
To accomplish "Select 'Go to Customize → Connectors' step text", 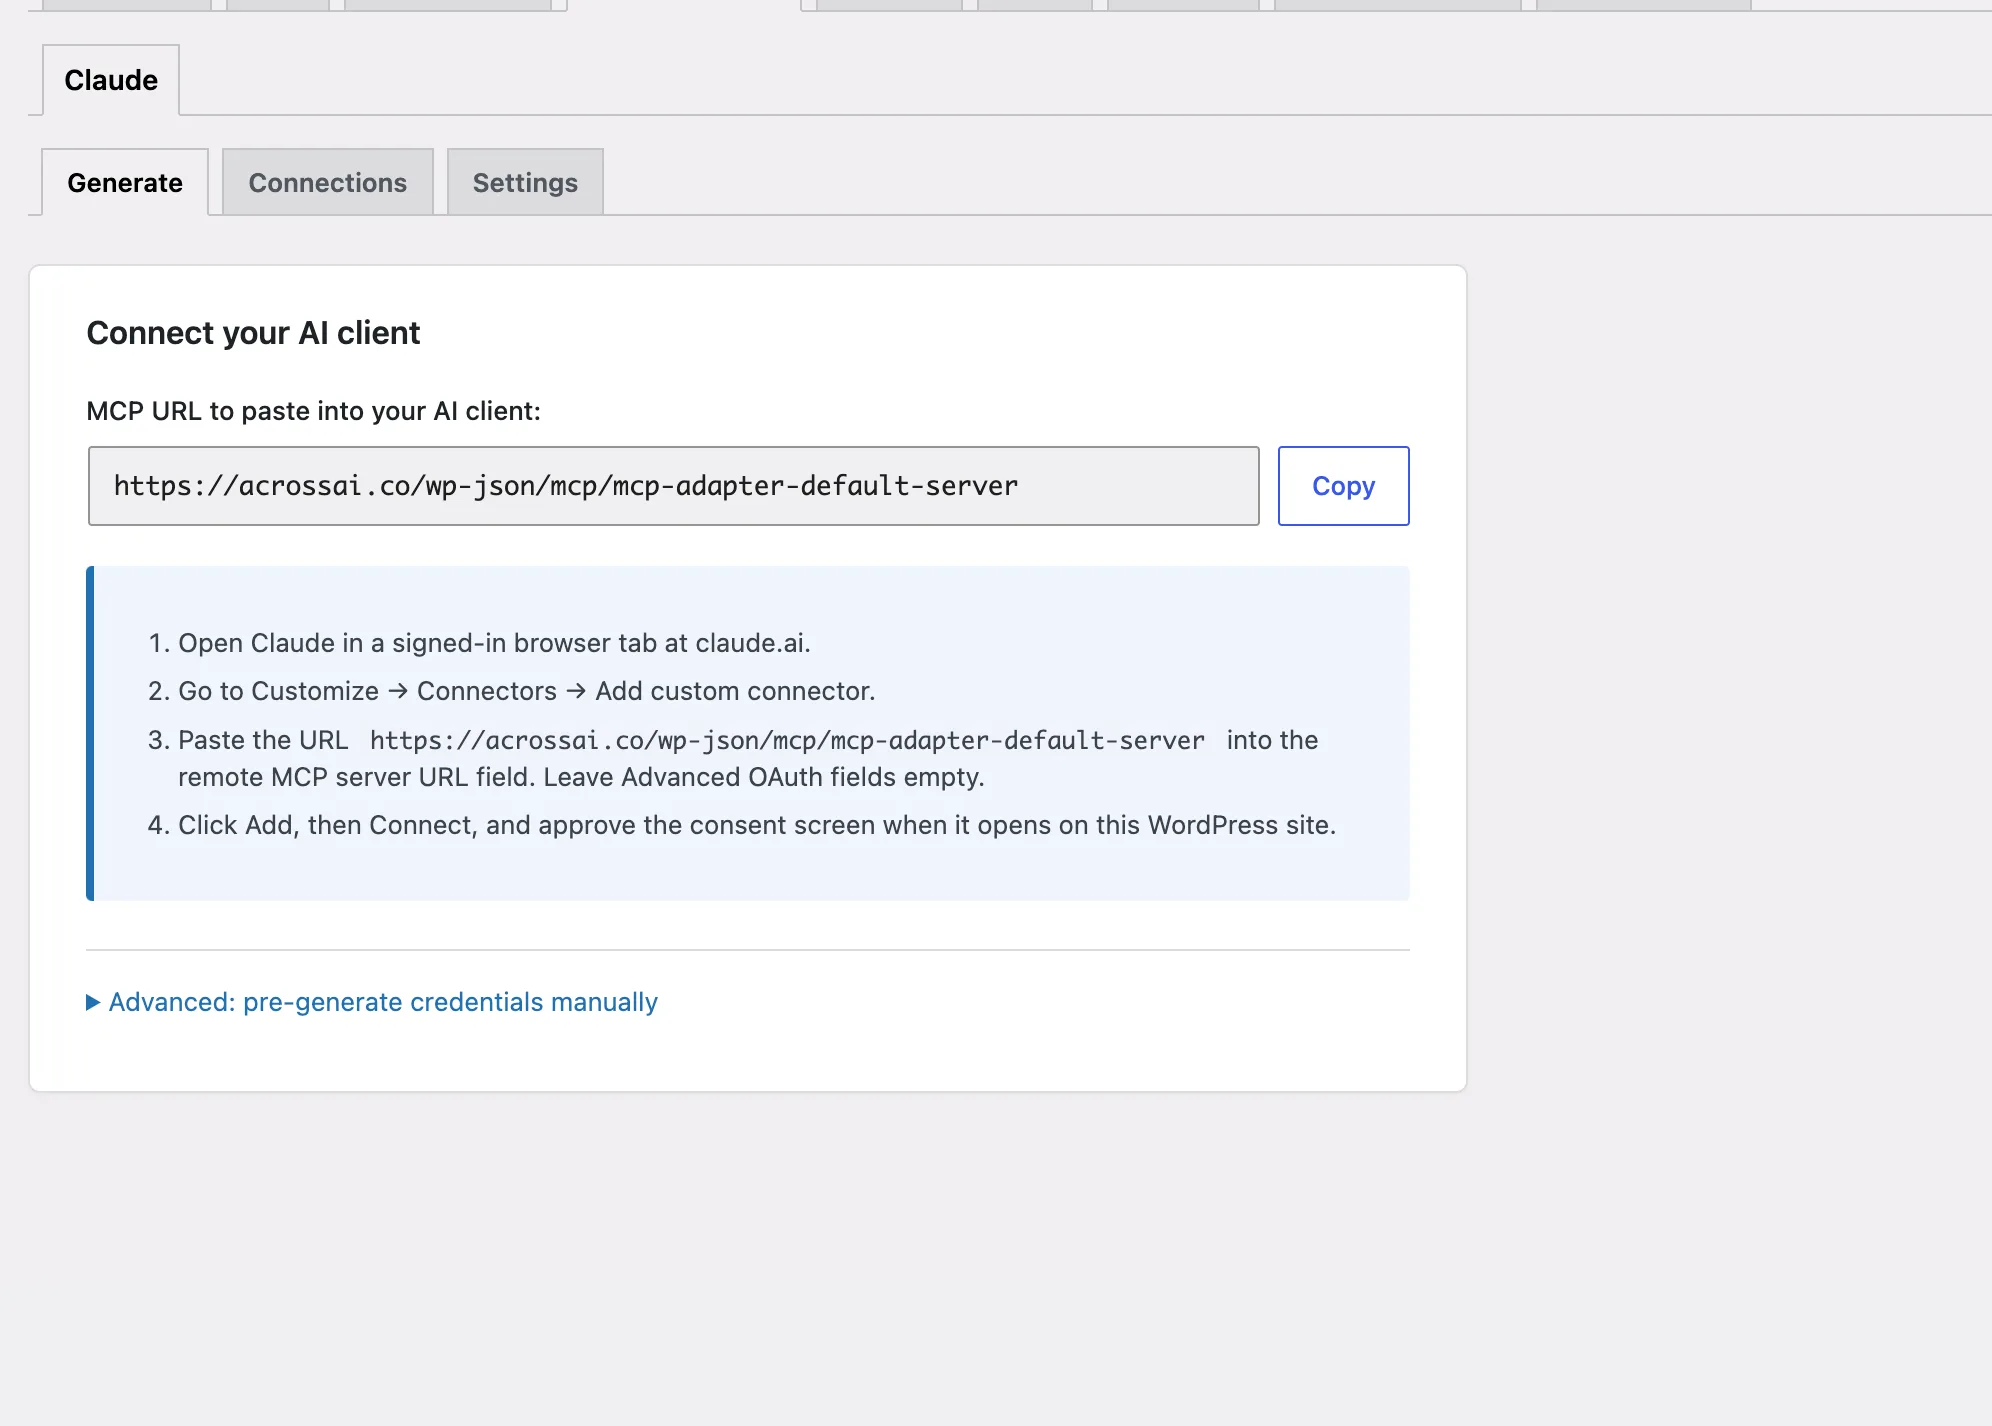I will click(x=526, y=691).
